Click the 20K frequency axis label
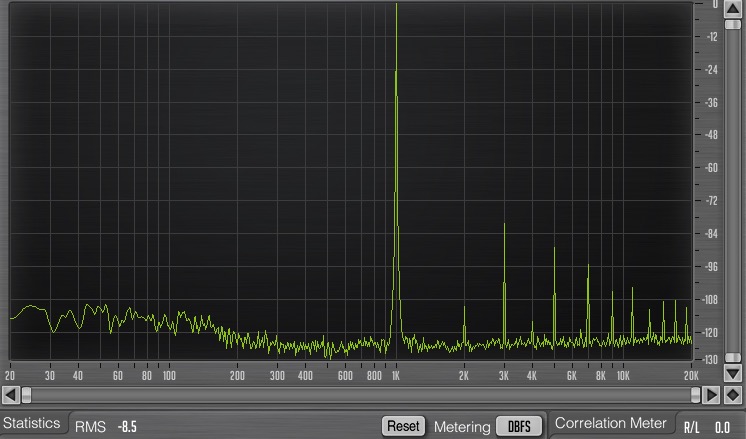The height and width of the screenshot is (439, 746). click(691, 376)
